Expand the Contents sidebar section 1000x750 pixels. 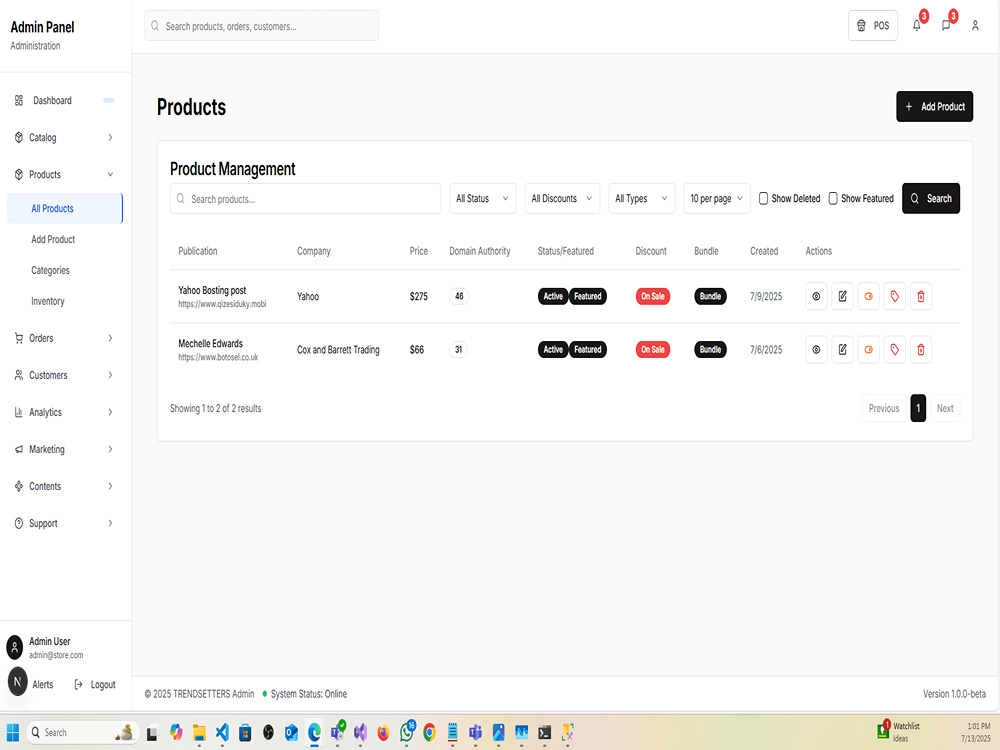(64, 486)
